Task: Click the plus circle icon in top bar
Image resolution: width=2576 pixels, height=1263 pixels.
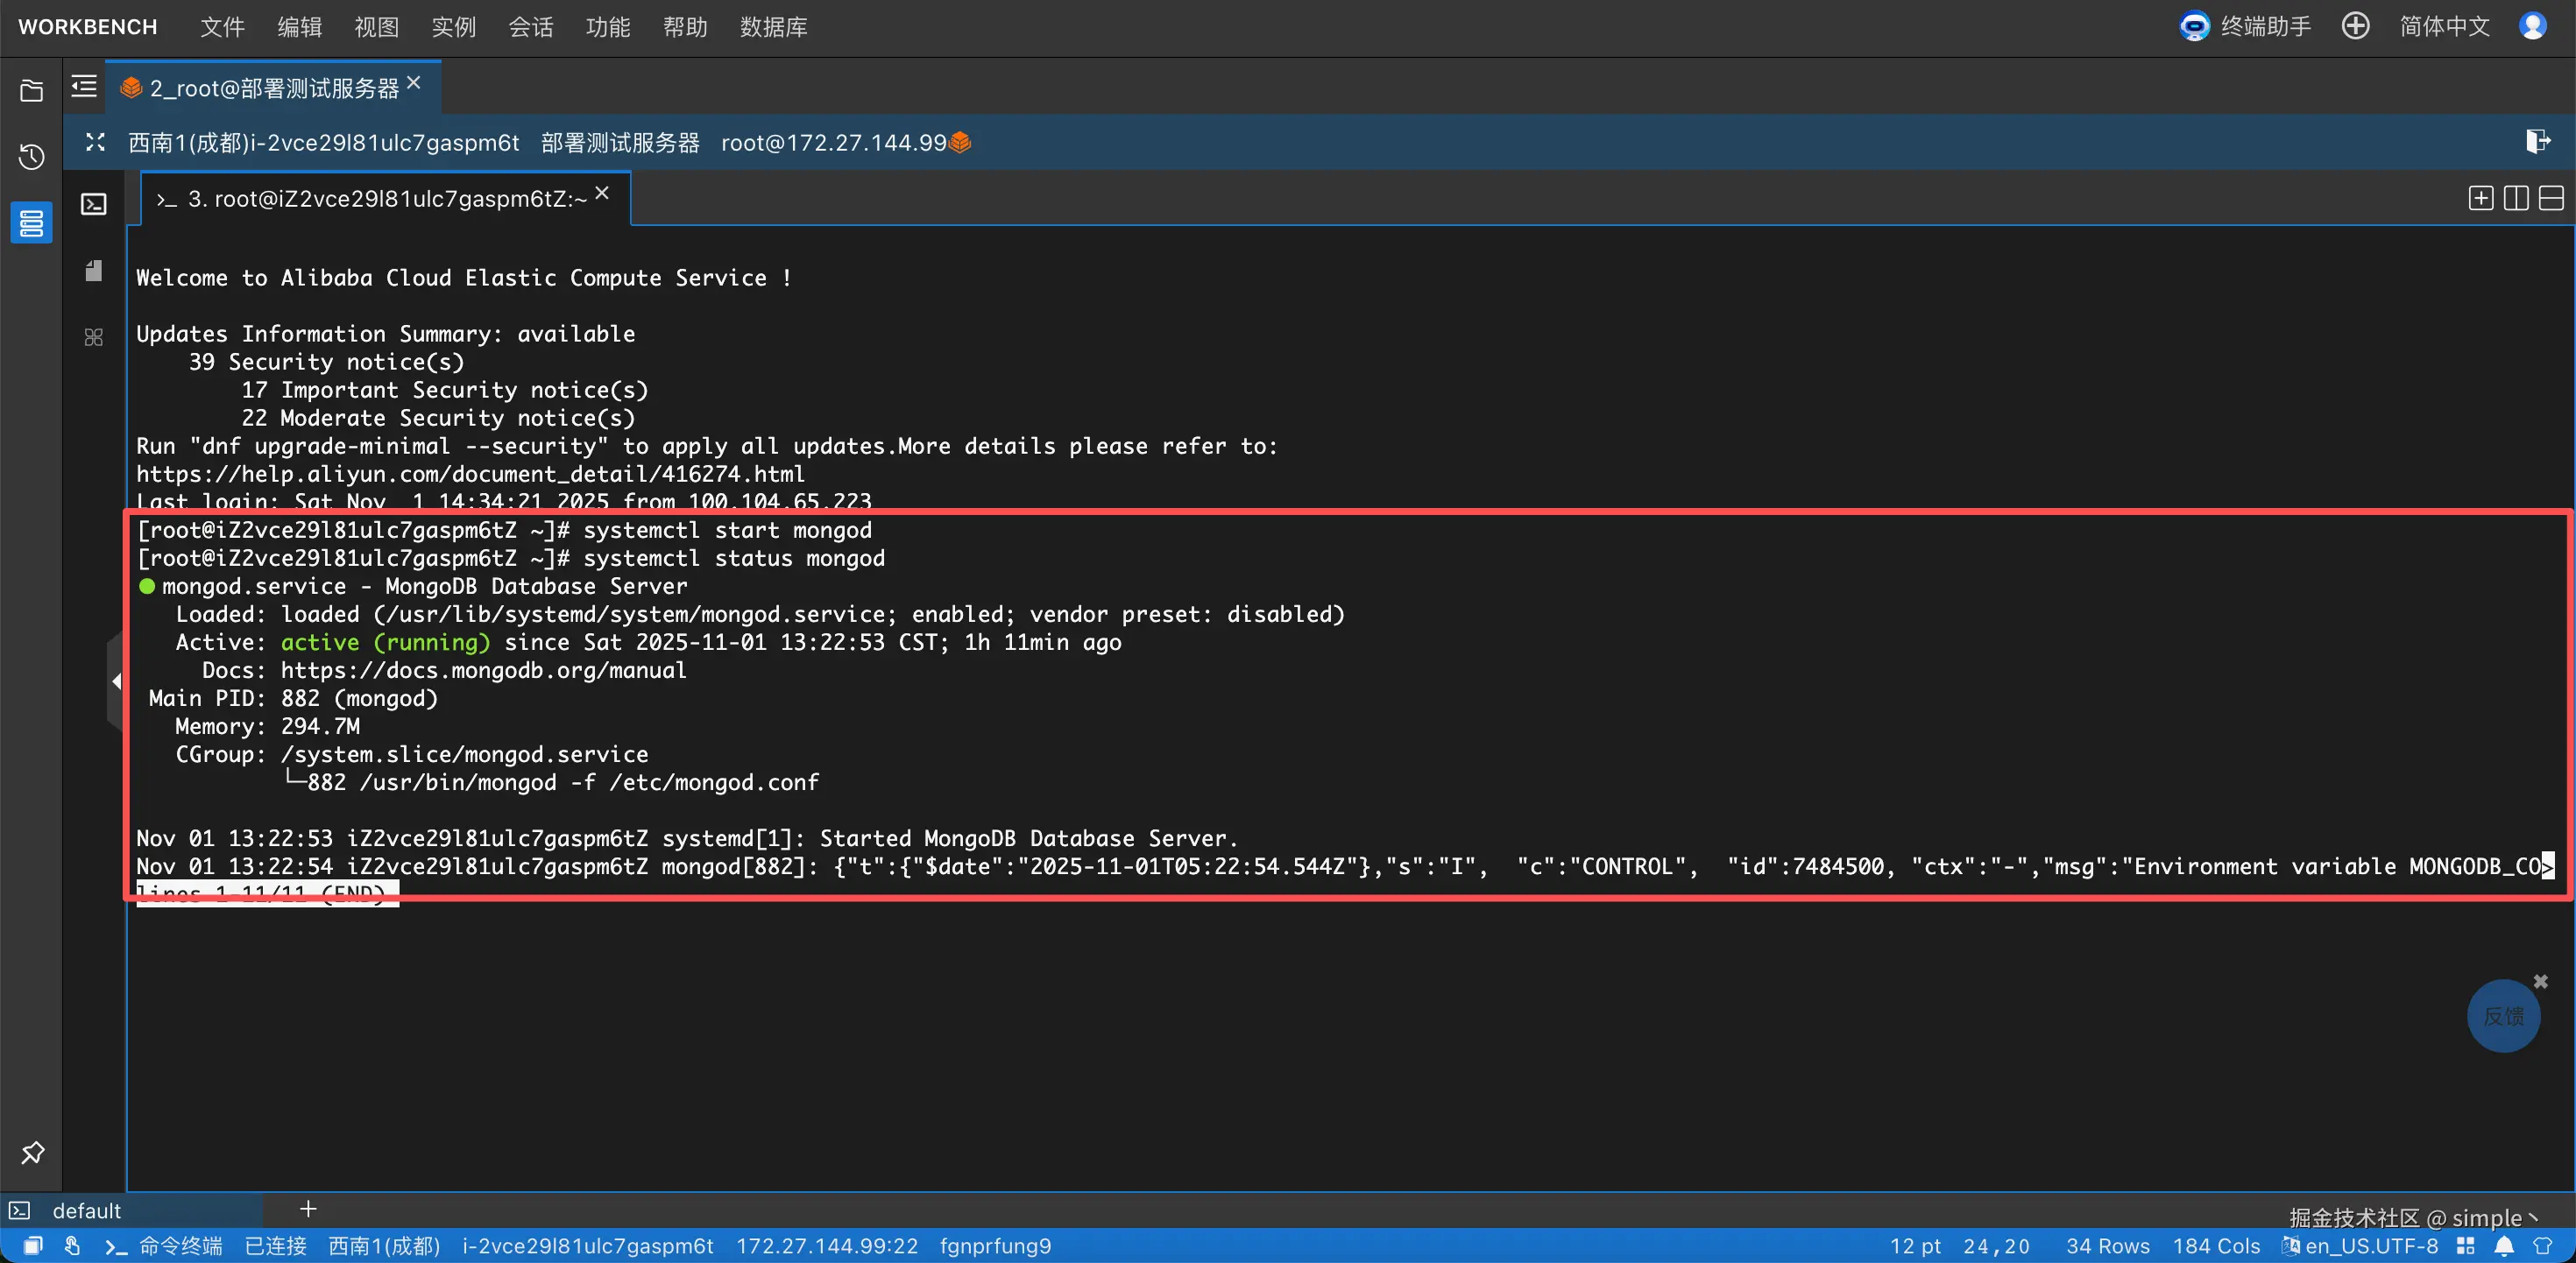Action: coord(2355,26)
